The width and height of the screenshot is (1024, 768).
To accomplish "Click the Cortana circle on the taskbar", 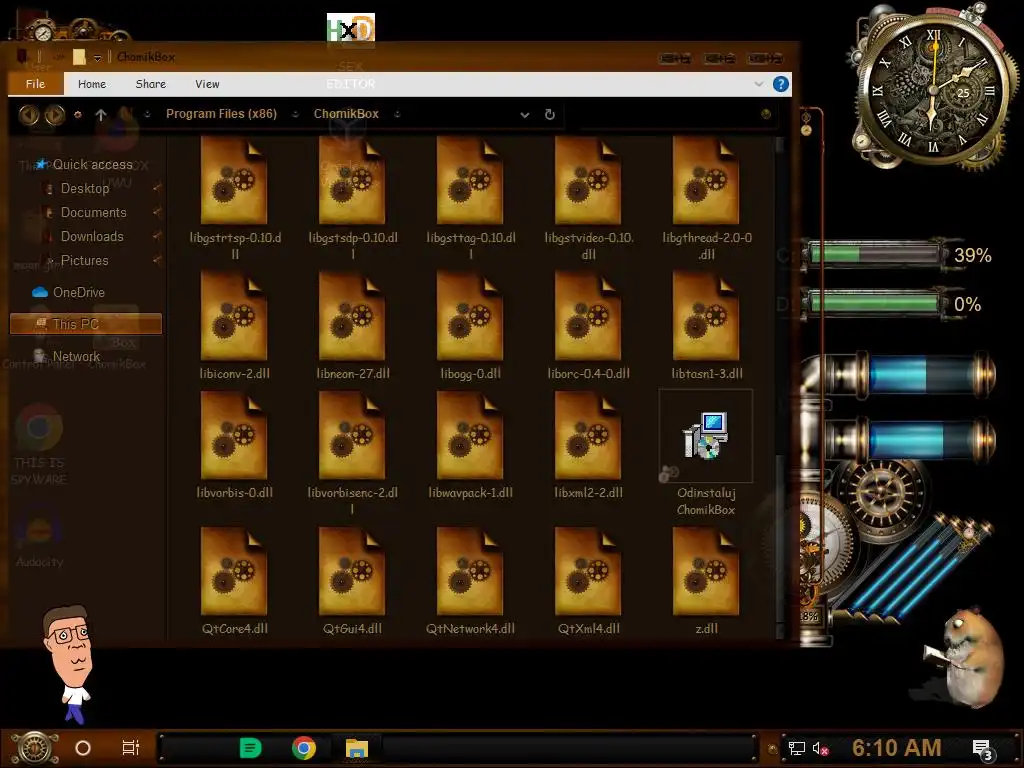I will pos(83,748).
